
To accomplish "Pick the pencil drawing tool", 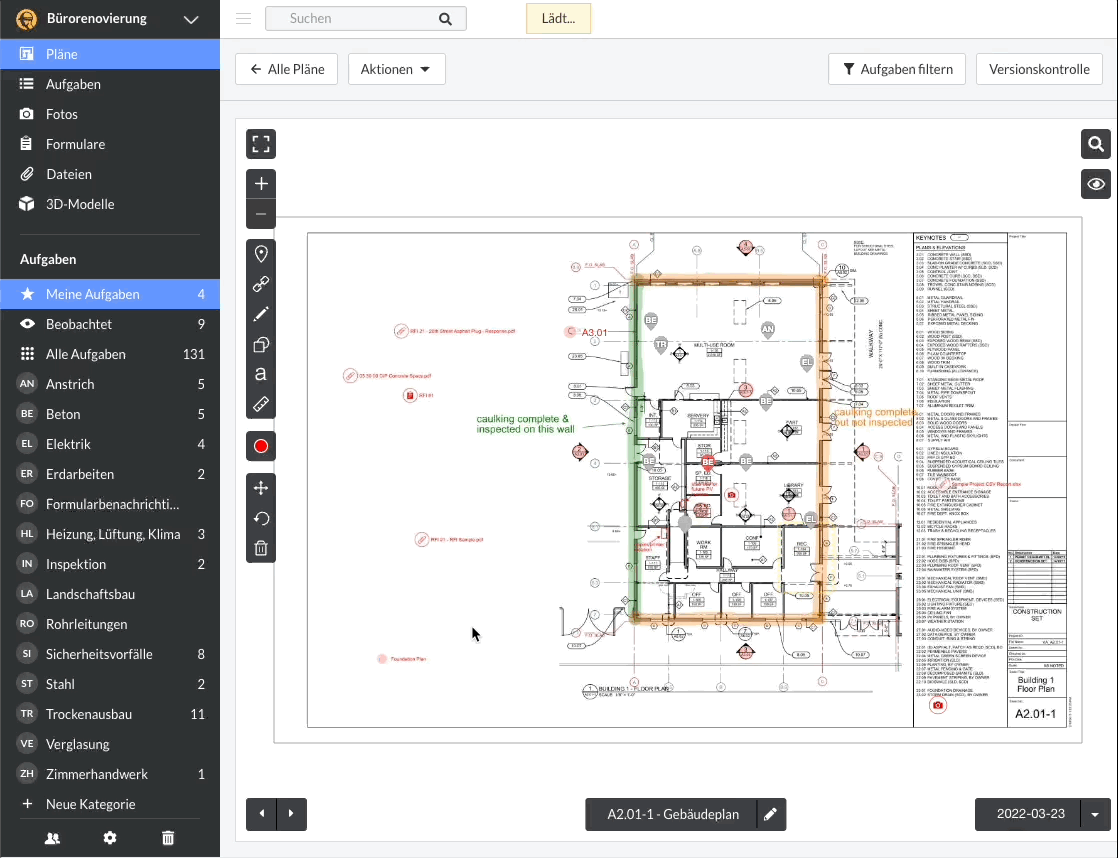I will [261, 314].
